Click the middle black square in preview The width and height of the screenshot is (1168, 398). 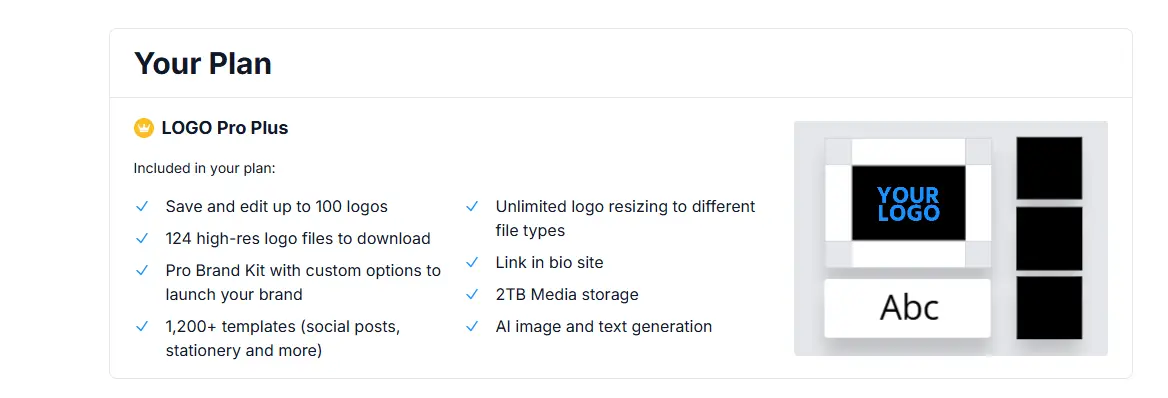click(1049, 239)
